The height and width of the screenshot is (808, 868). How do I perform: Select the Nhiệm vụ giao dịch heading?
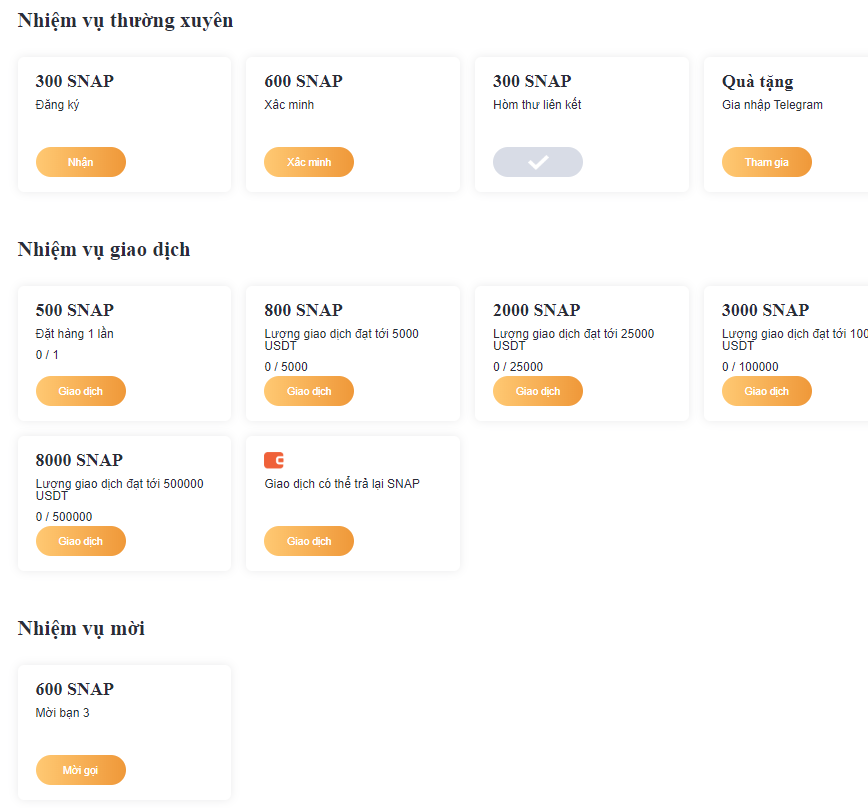pos(104,249)
